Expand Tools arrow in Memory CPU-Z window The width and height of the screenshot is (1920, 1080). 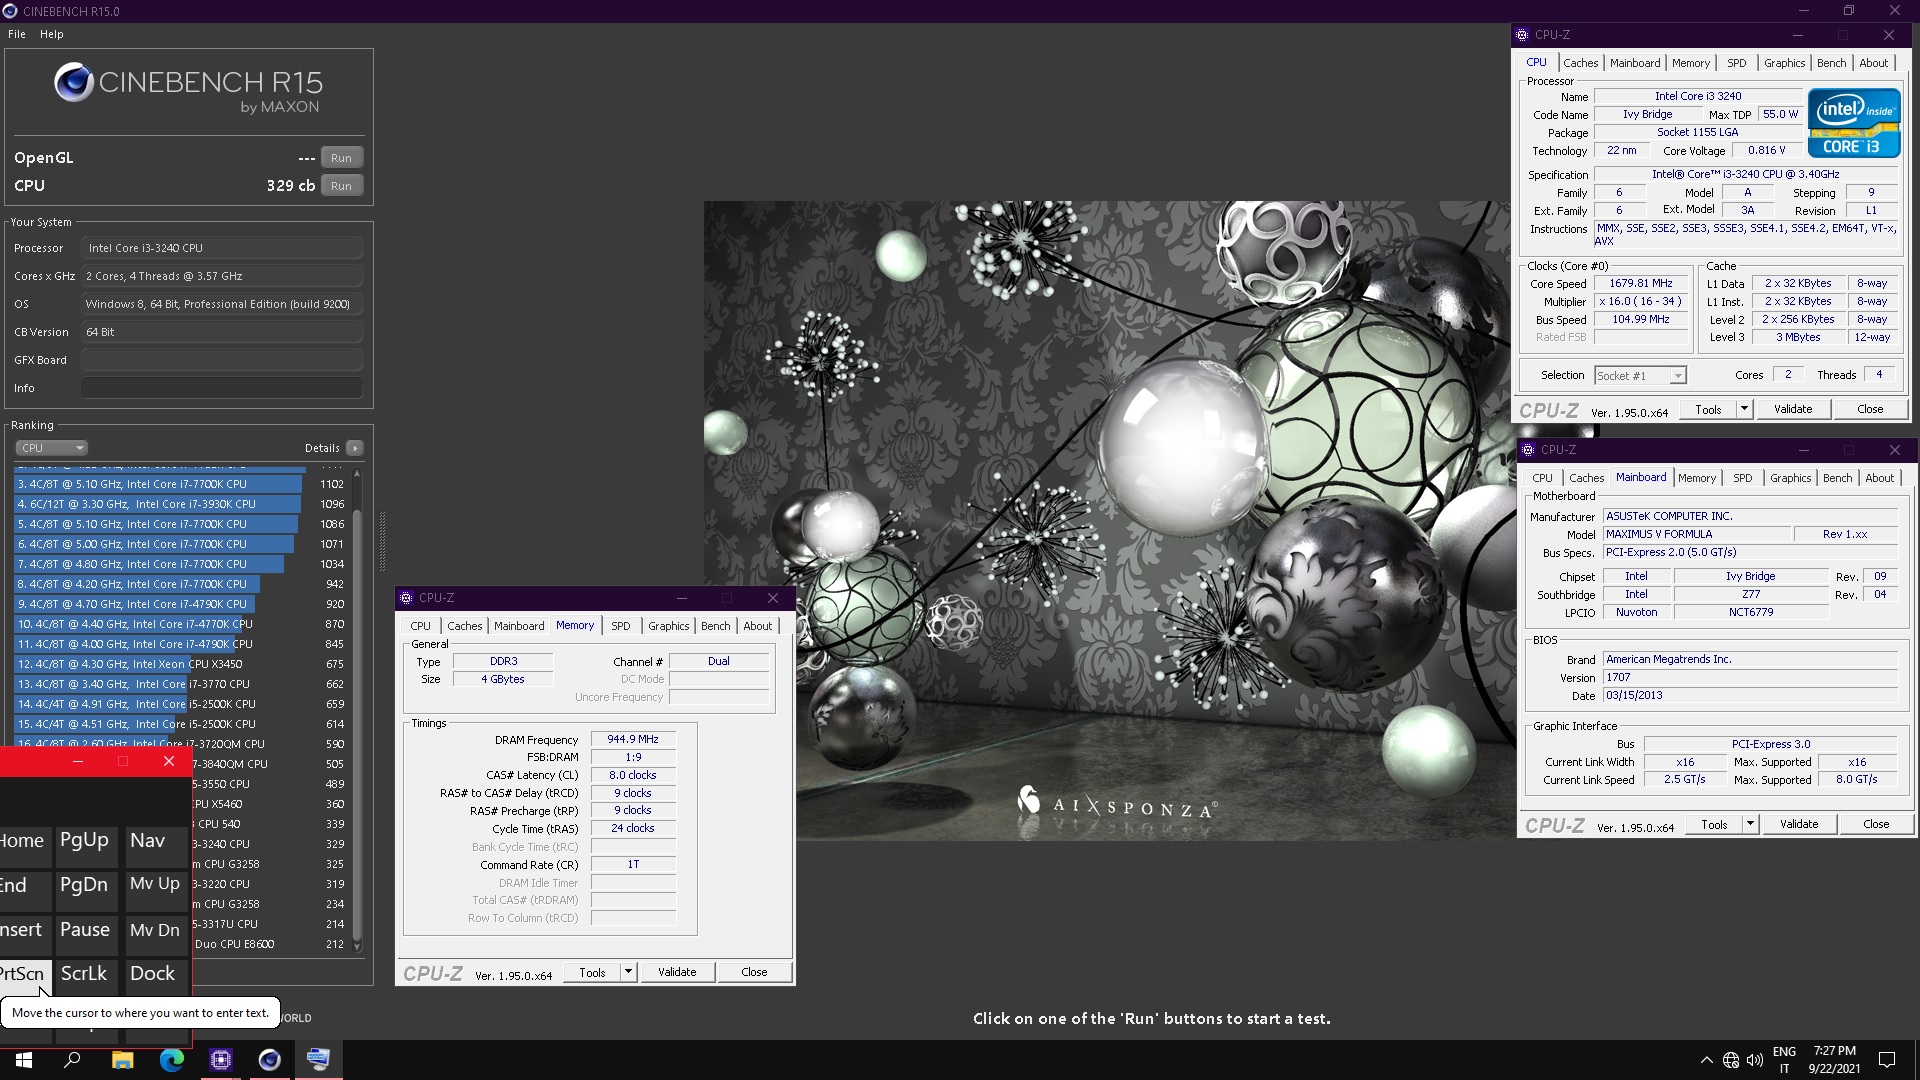coord(628,972)
